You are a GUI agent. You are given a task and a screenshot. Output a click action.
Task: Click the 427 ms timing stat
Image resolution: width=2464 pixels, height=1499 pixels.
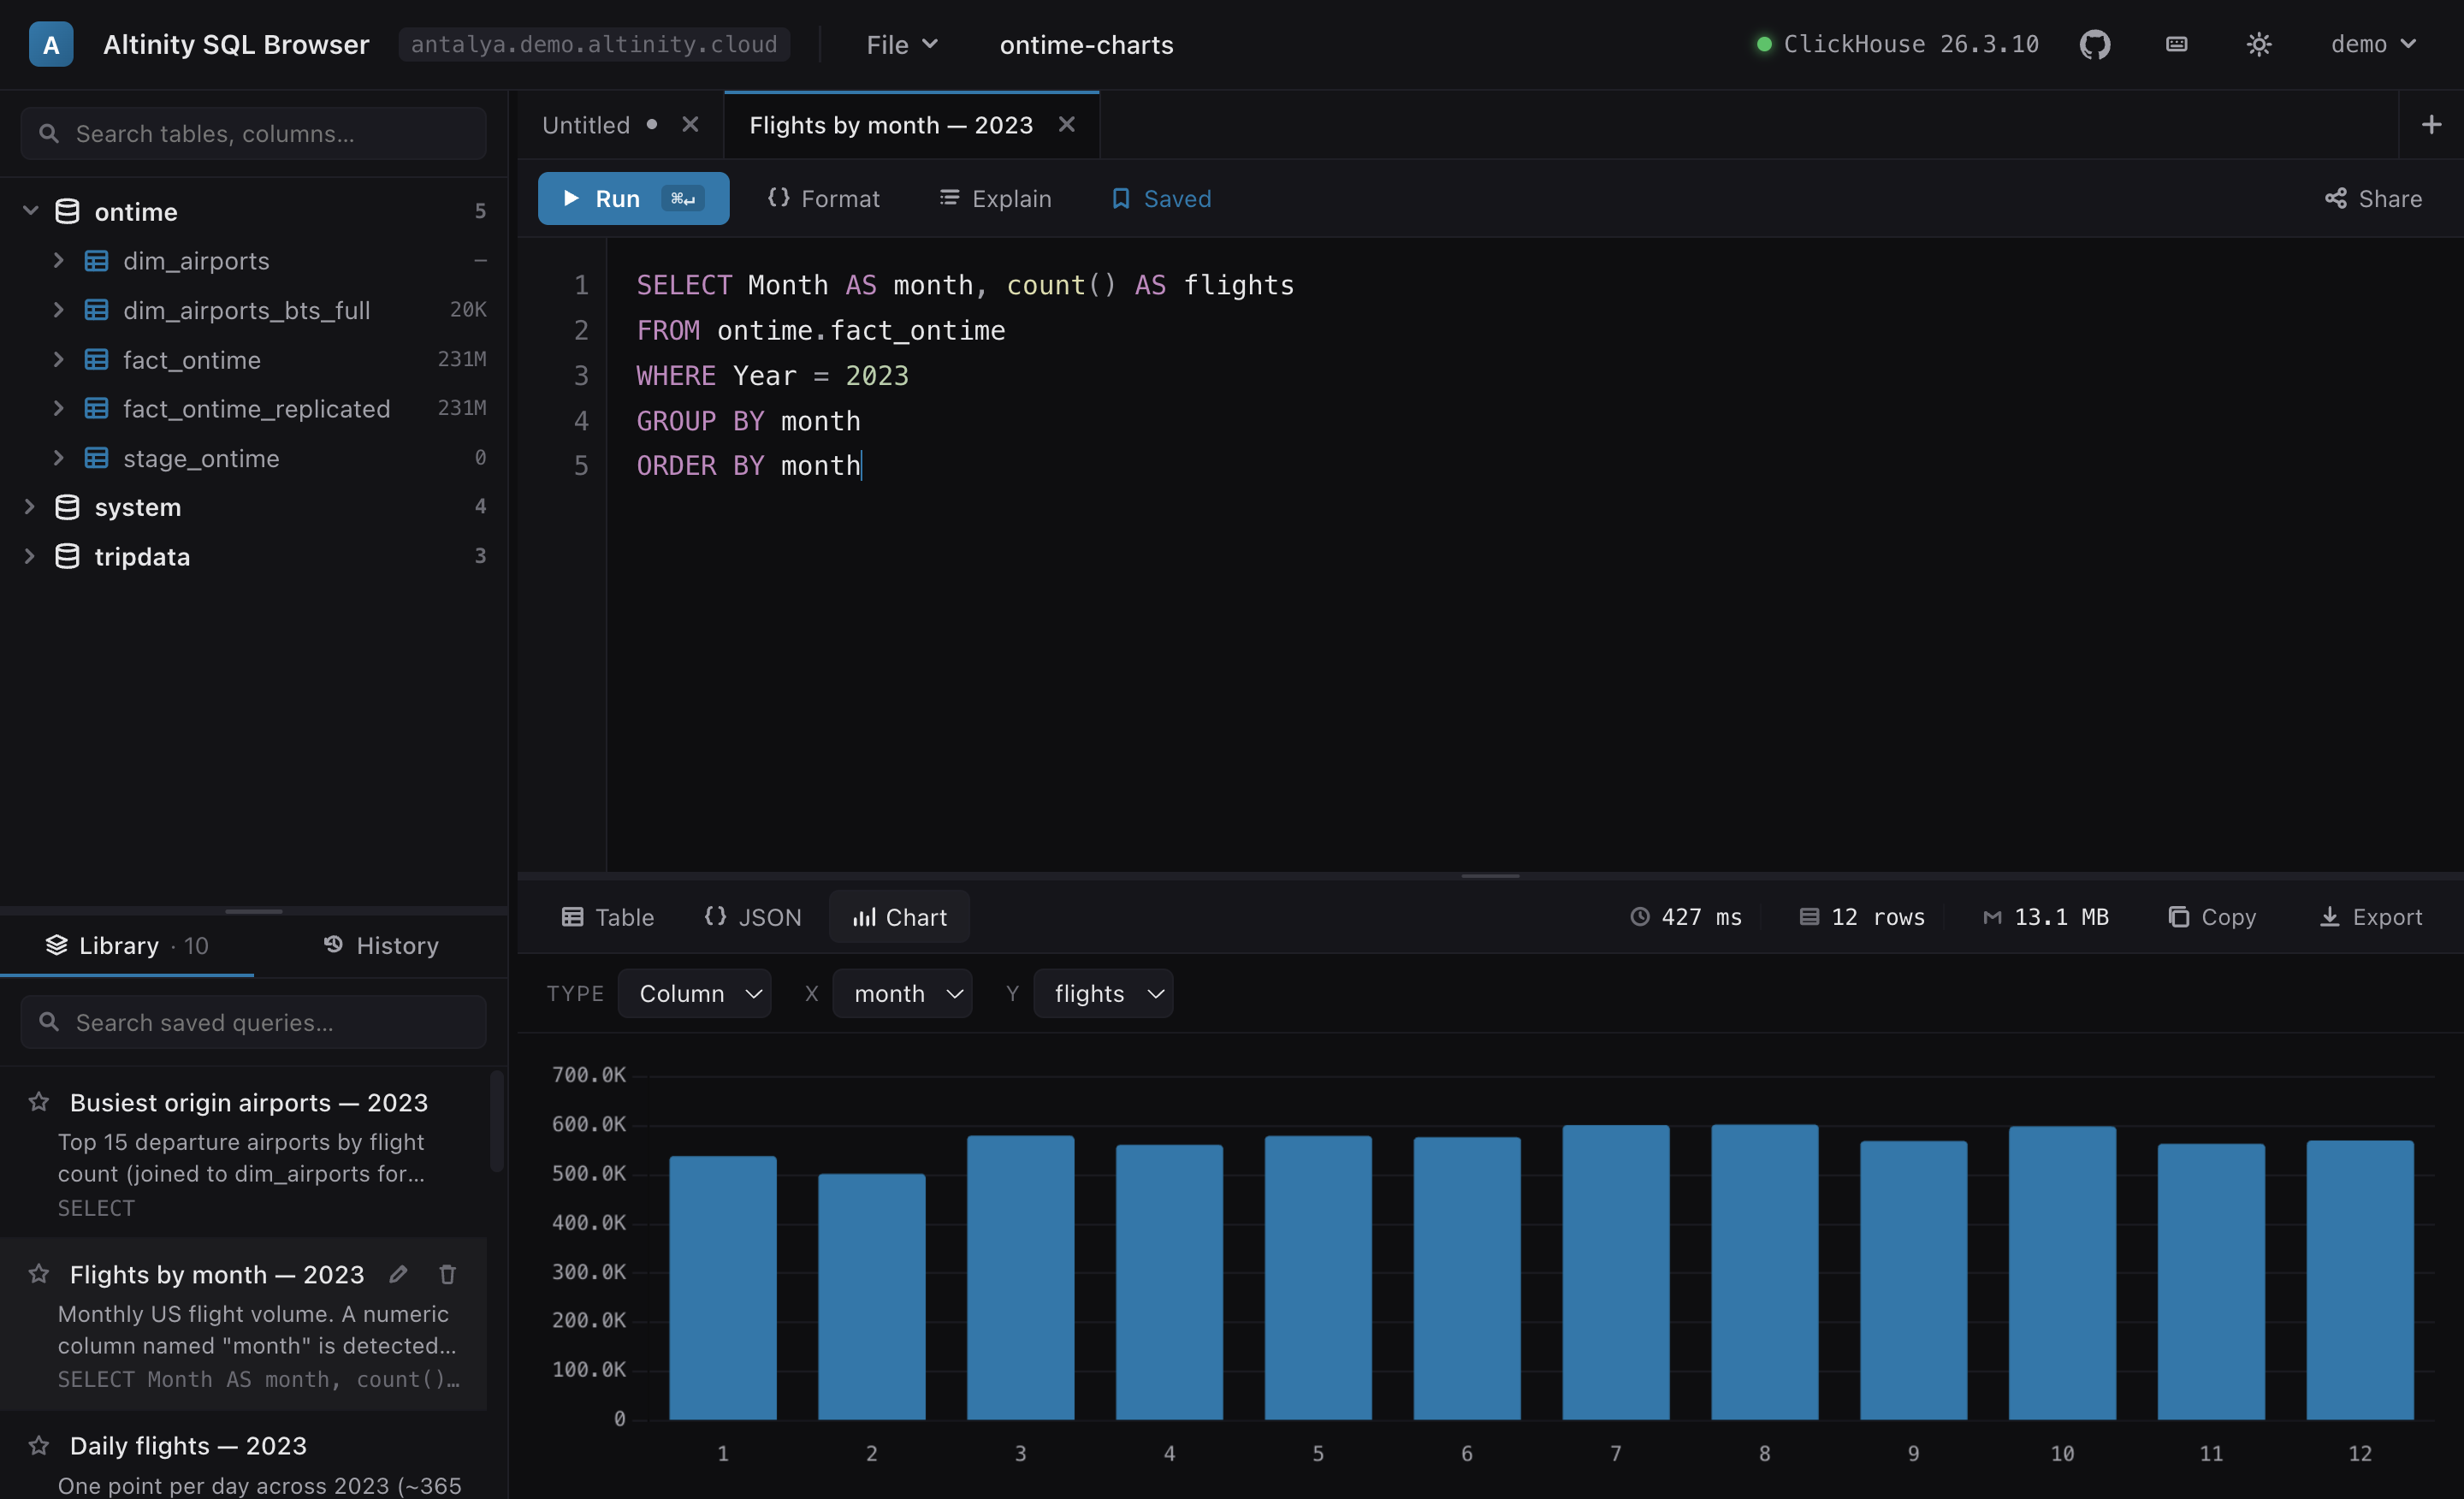click(1685, 917)
